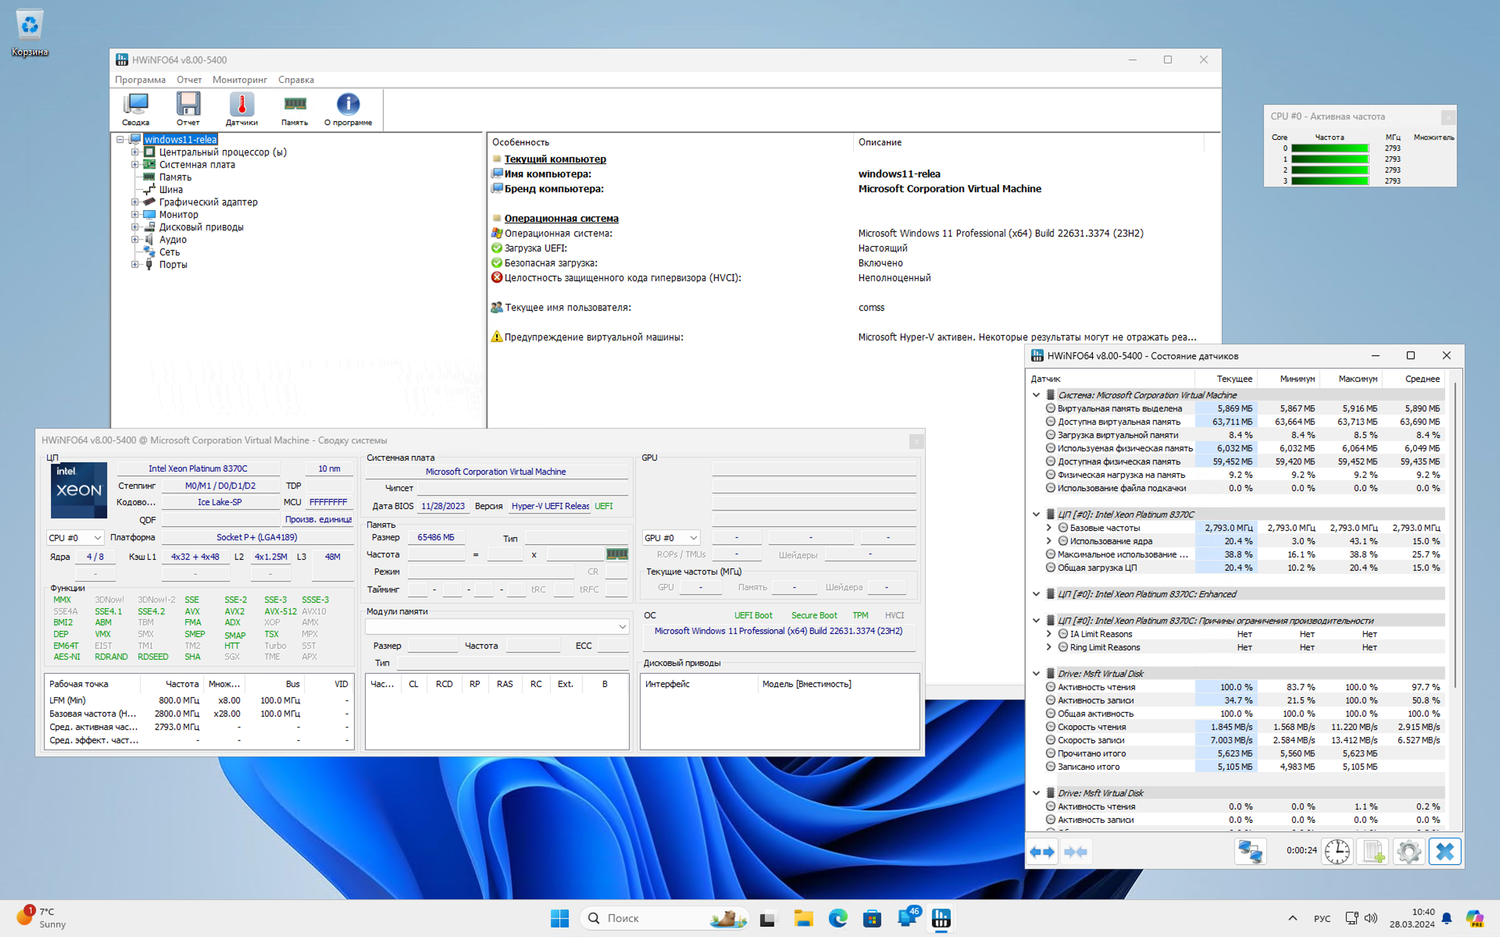Click the Microsoft Edge taskbar icon
Image resolution: width=1500 pixels, height=937 pixels.
pos(837,918)
